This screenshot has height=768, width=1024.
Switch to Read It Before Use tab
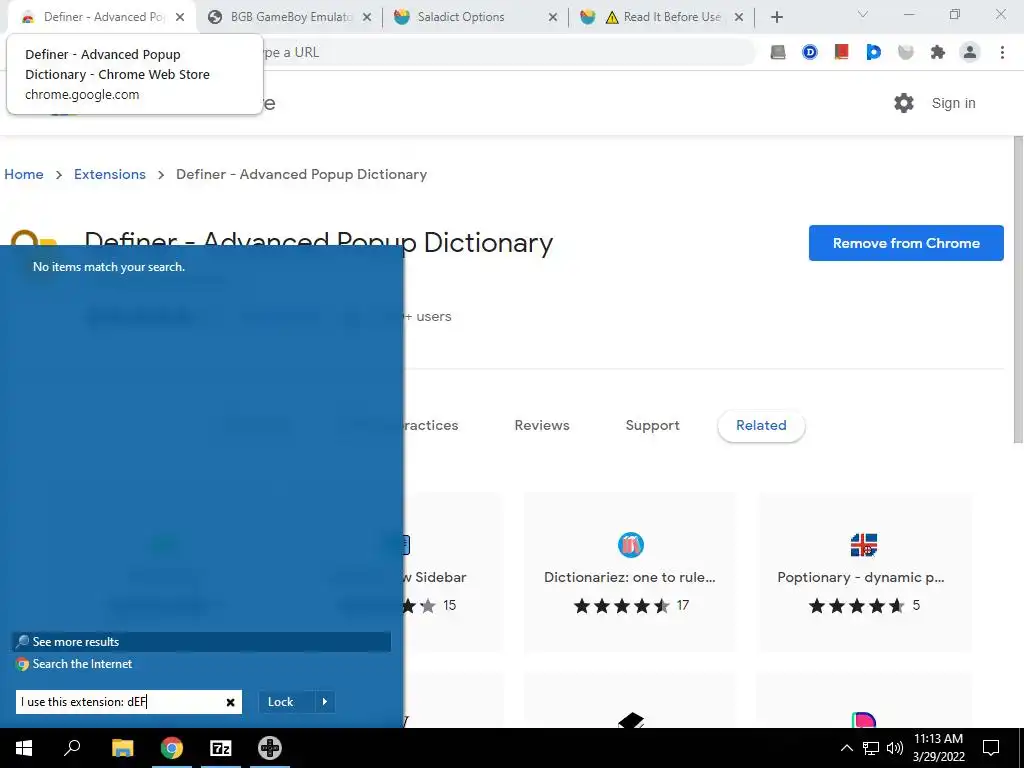(660, 17)
